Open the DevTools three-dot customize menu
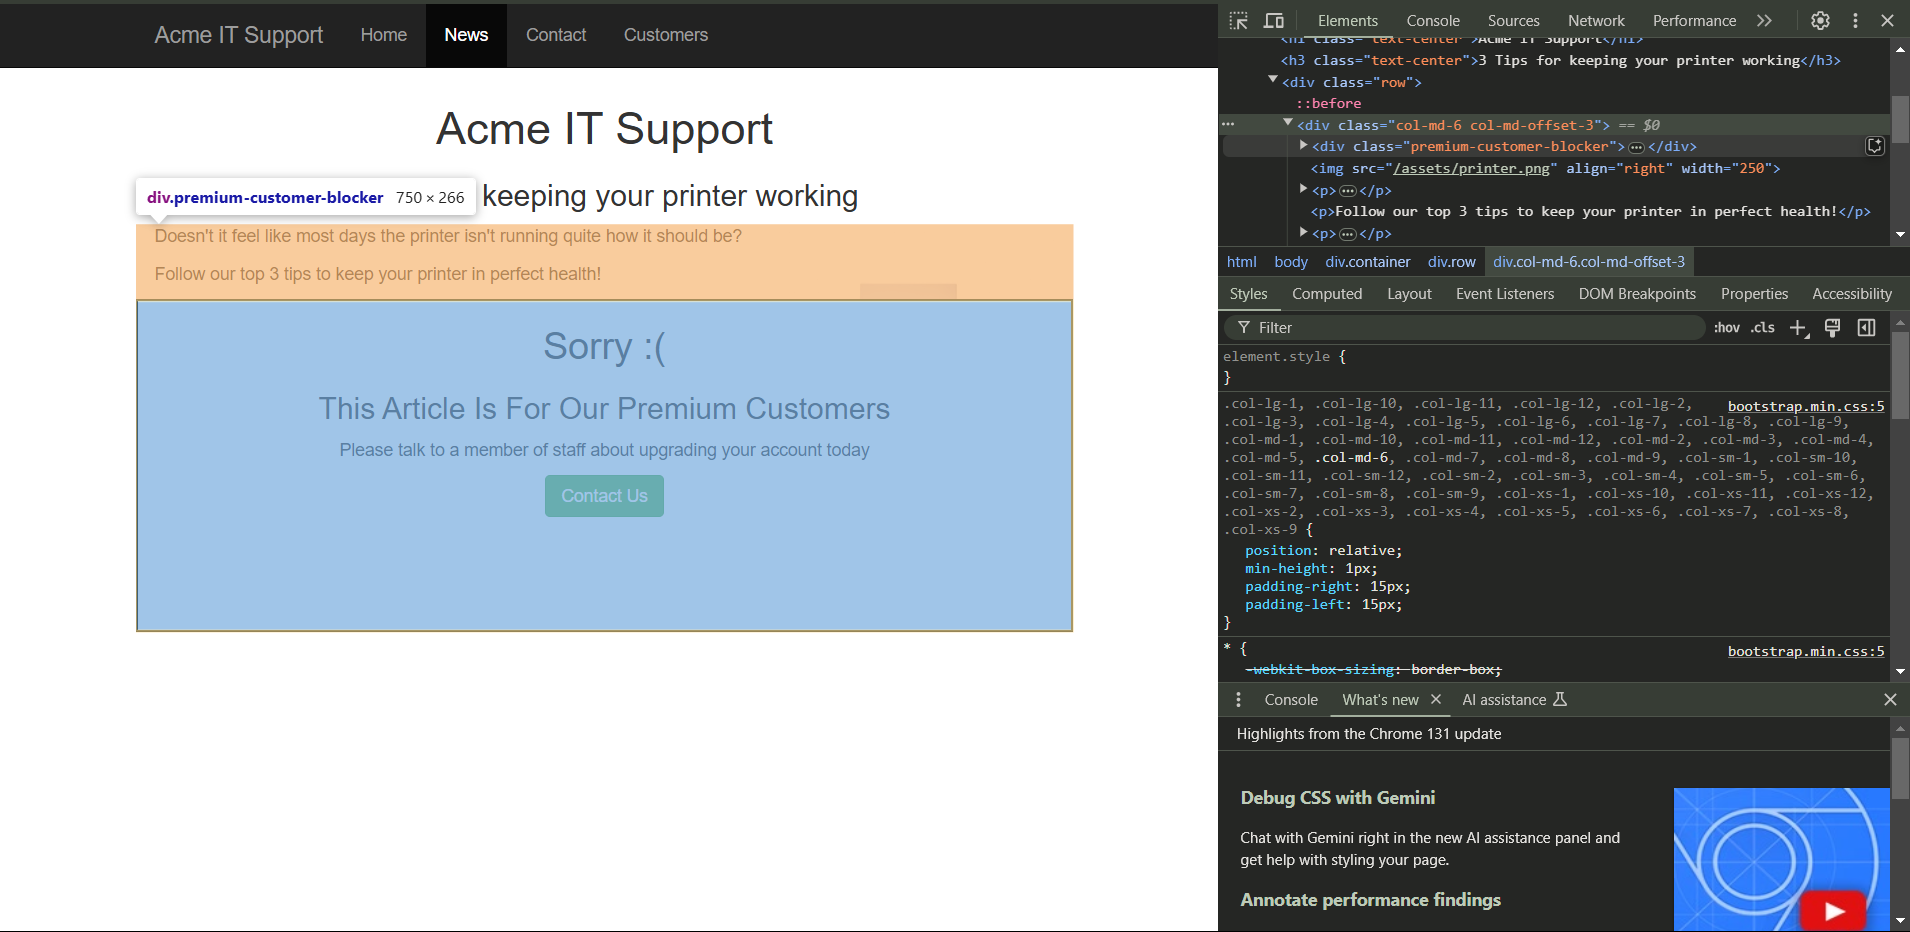Image resolution: width=1910 pixels, height=932 pixels. pos(1855,21)
